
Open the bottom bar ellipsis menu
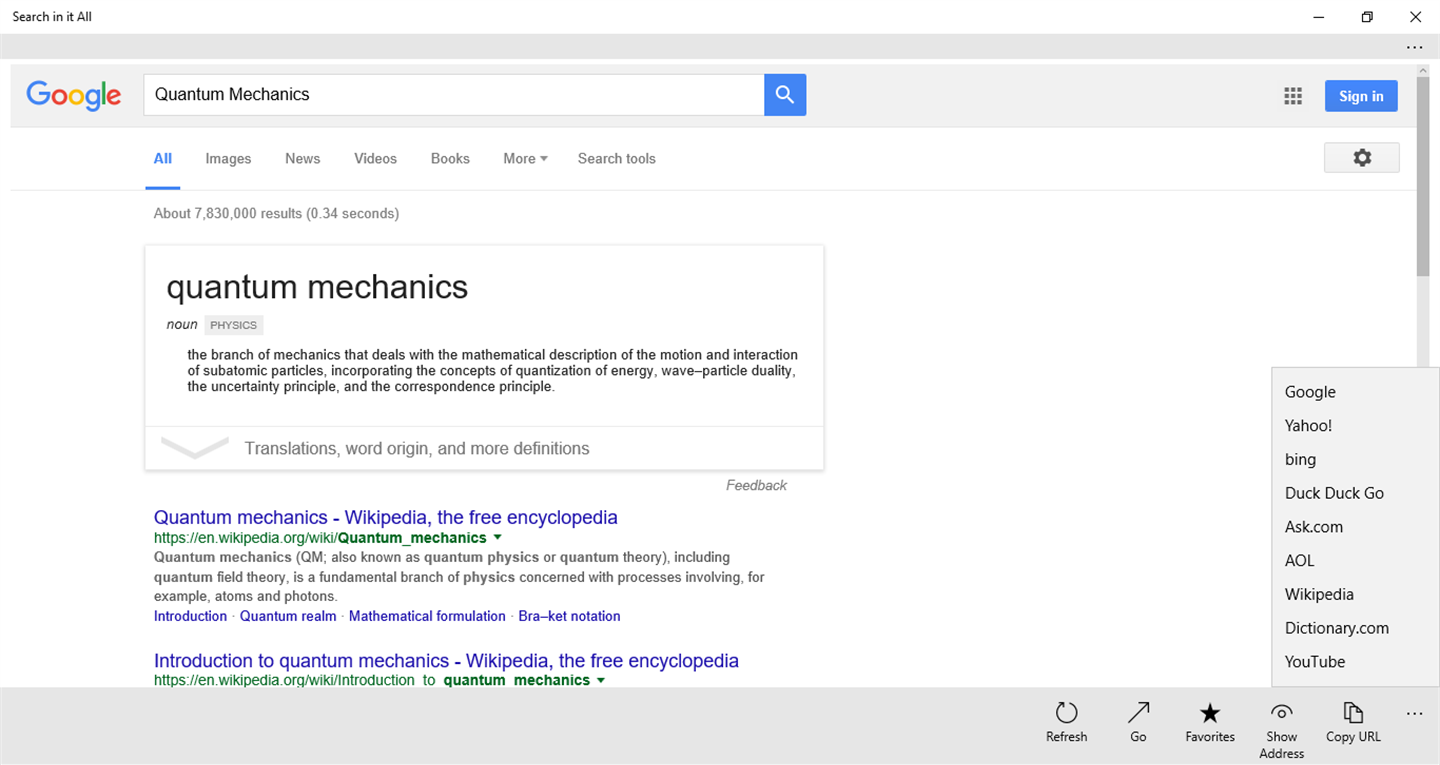(x=1414, y=714)
